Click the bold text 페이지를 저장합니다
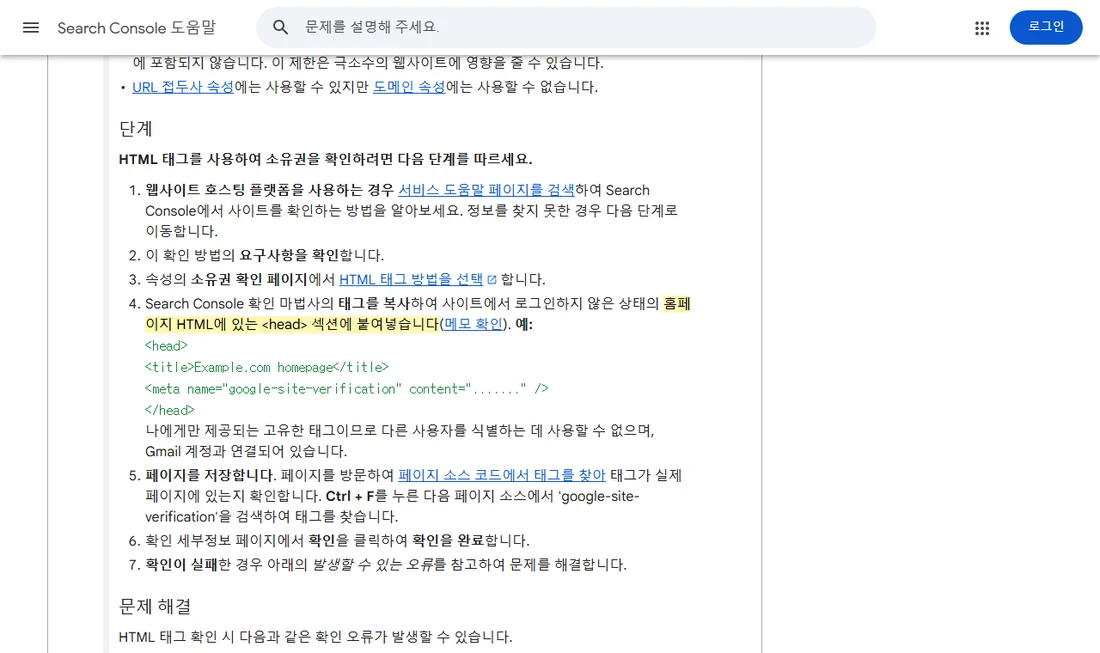Screen dimensions: 1100x653 tap(210, 475)
